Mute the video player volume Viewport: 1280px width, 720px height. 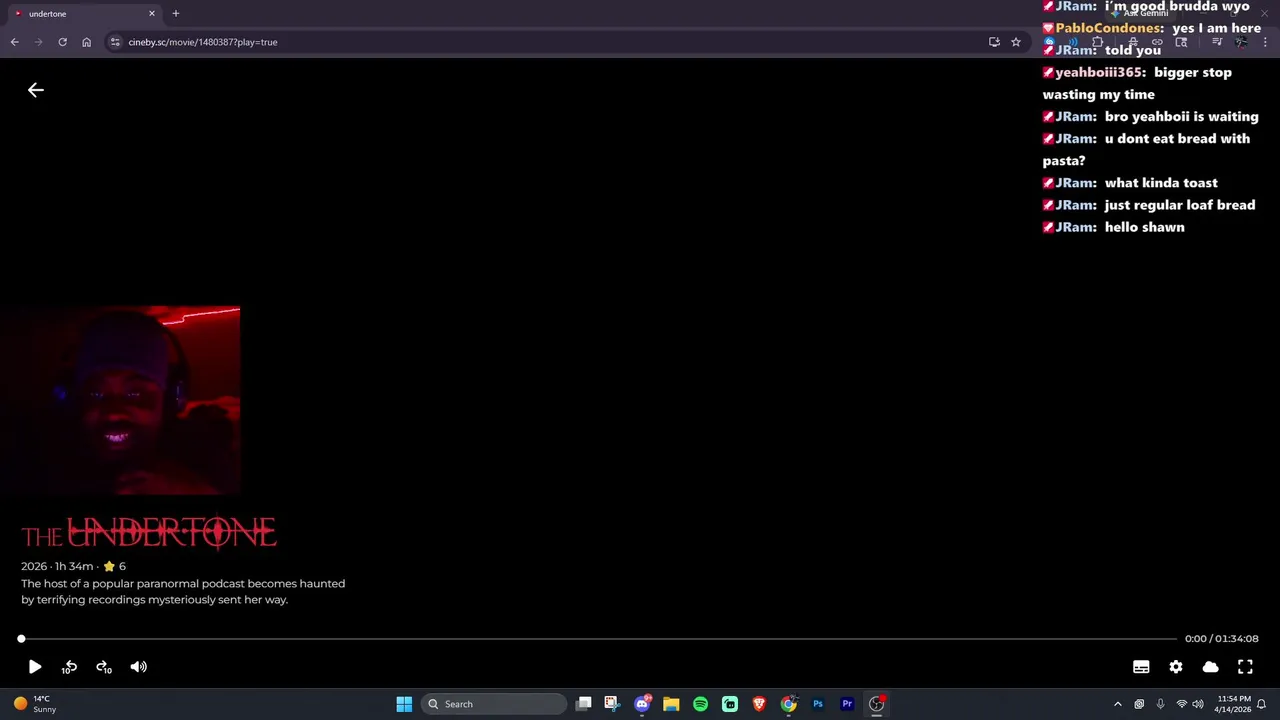coord(139,667)
